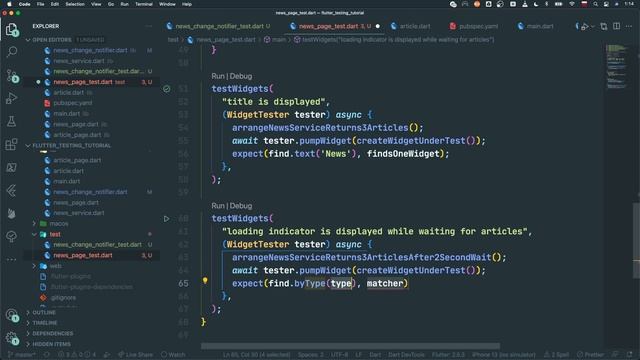Viewport: 640px width, 360px height.
Task: Click the matcher placeholder in line 65
Action: [385, 283]
